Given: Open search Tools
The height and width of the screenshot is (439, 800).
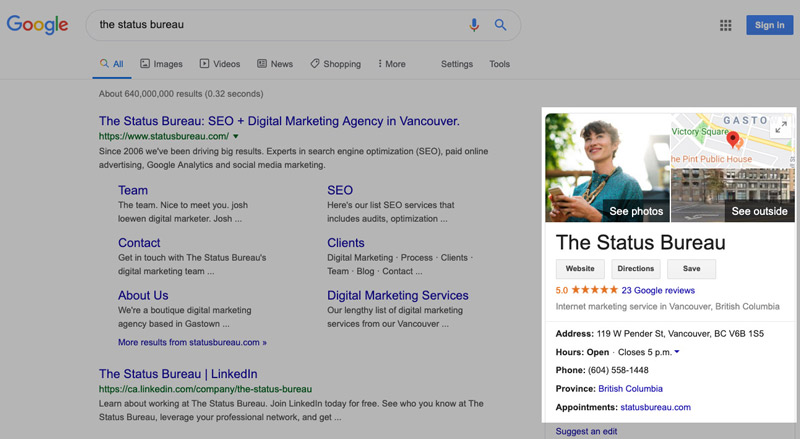Looking at the screenshot, I should click(x=499, y=64).
